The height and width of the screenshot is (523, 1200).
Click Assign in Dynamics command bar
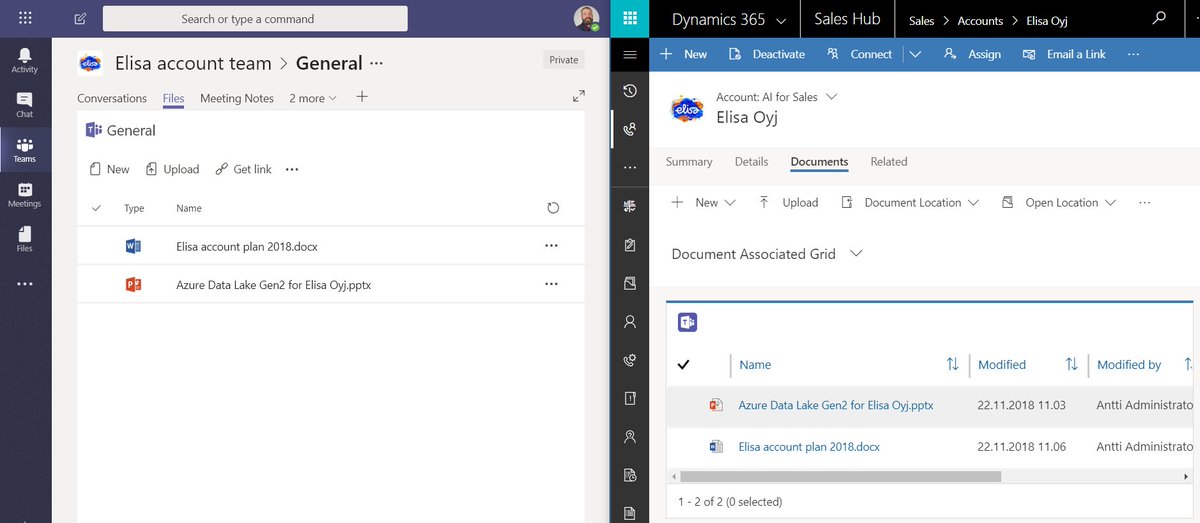coord(971,54)
